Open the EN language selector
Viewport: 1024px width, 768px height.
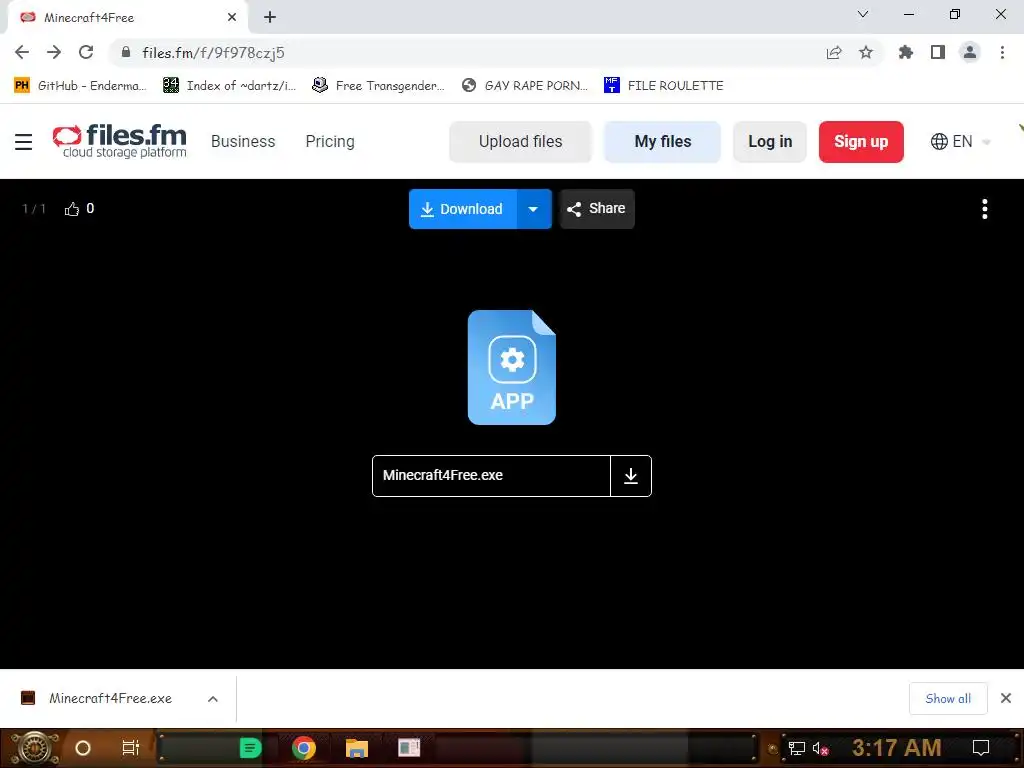[x=960, y=142]
